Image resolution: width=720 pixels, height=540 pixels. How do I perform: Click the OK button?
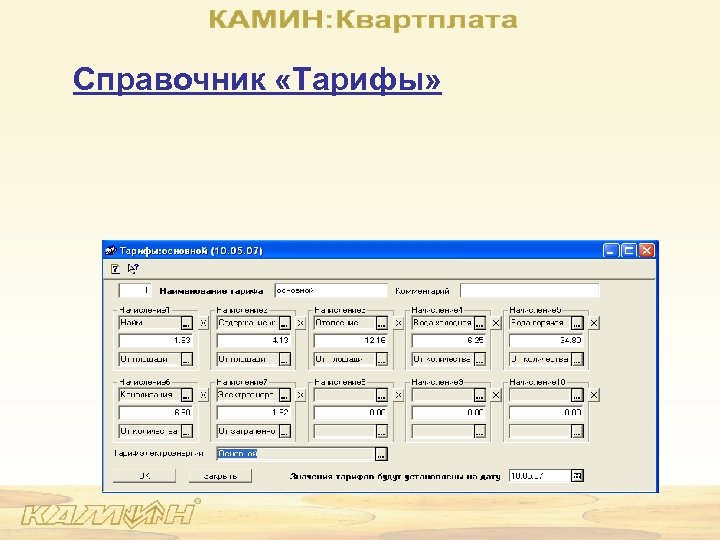coord(144,476)
